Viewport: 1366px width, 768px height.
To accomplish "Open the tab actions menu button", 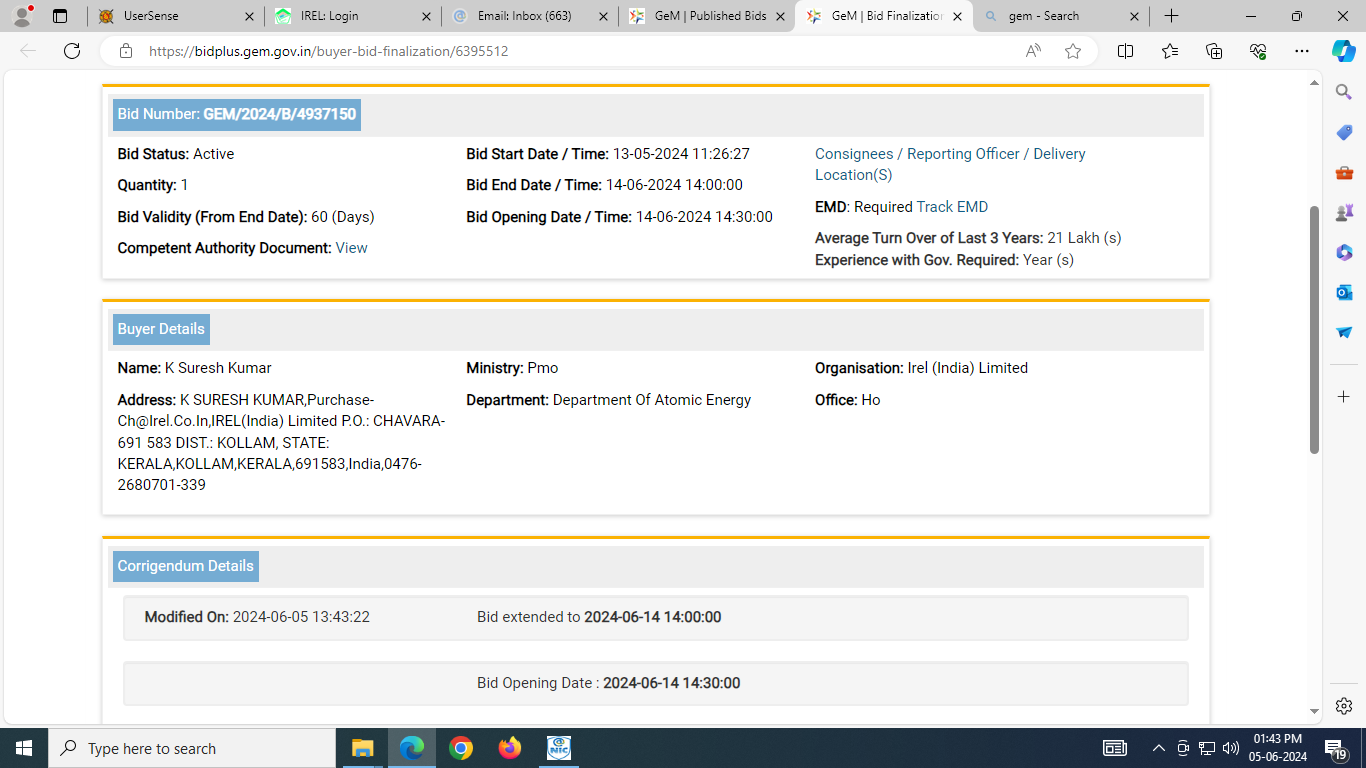I will [x=60, y=16].
